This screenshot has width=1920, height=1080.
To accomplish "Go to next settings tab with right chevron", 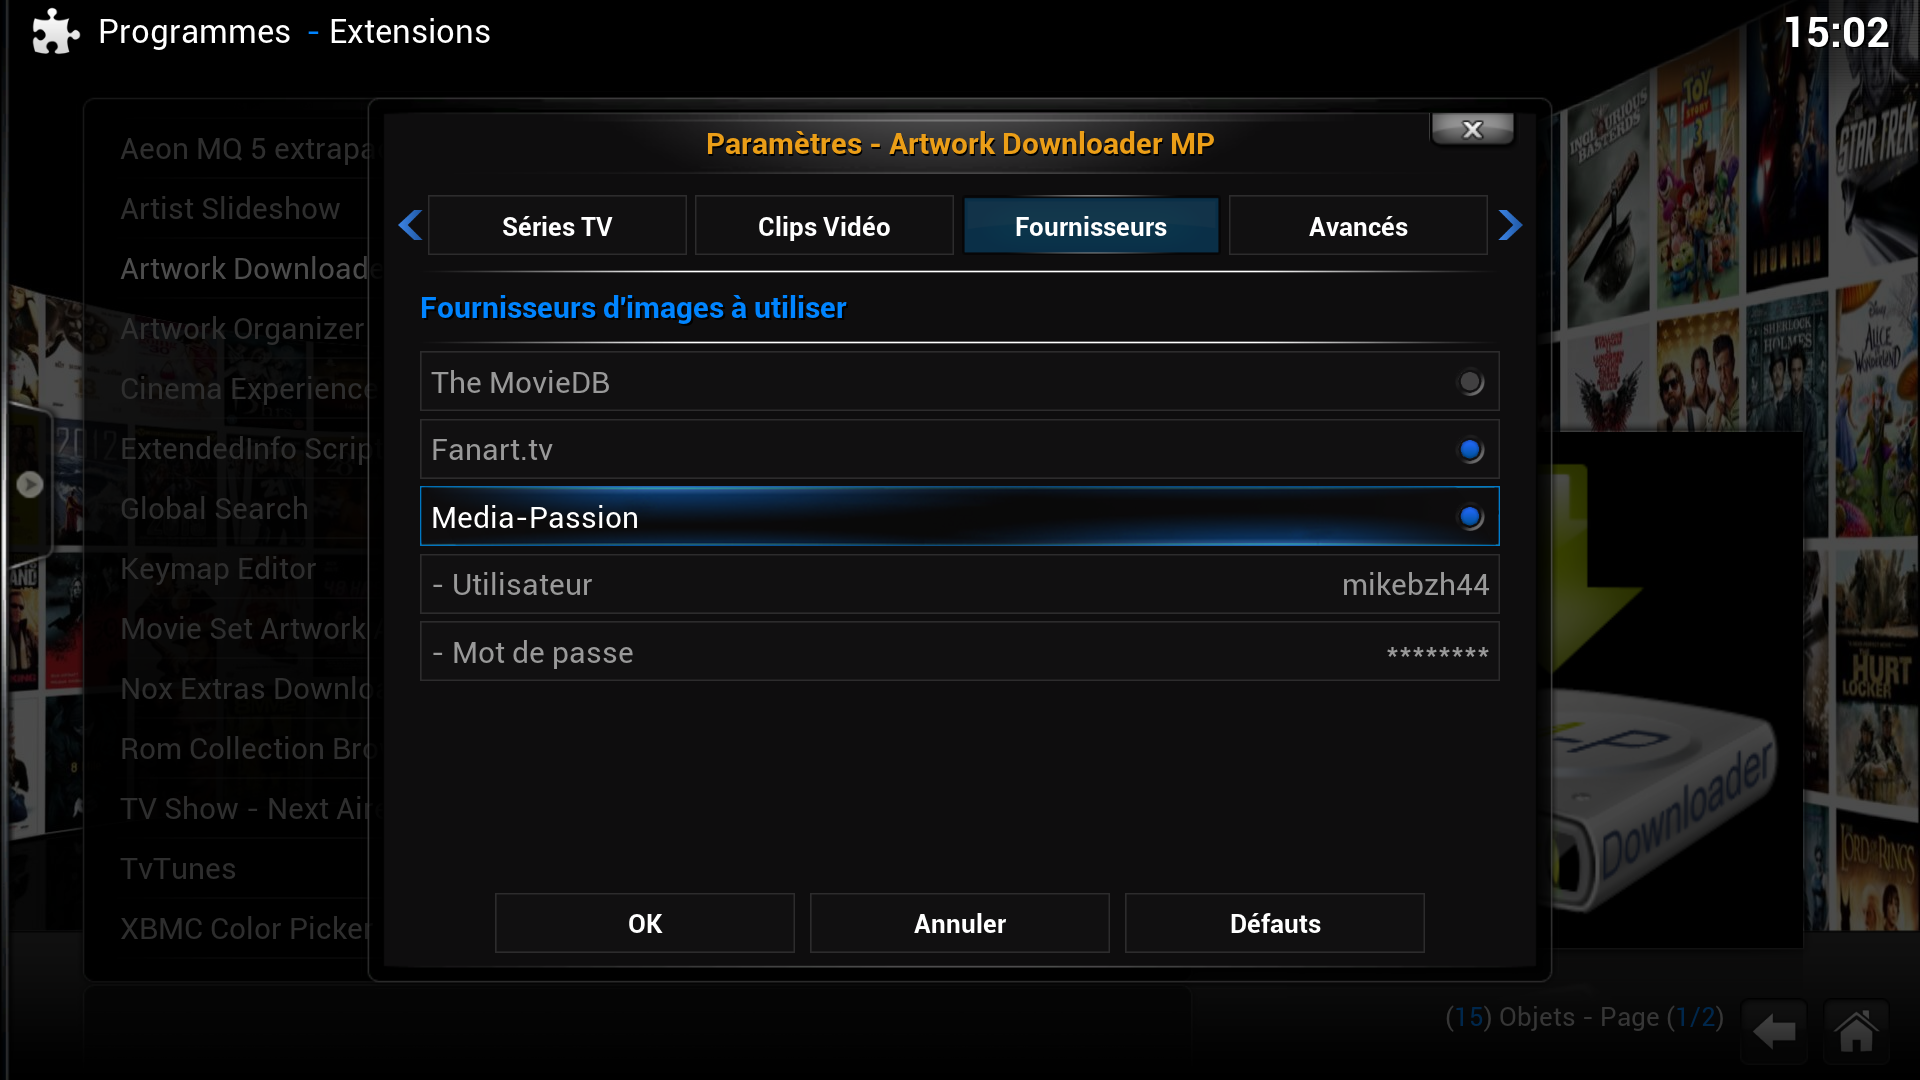I will (x=1510, y=225).
